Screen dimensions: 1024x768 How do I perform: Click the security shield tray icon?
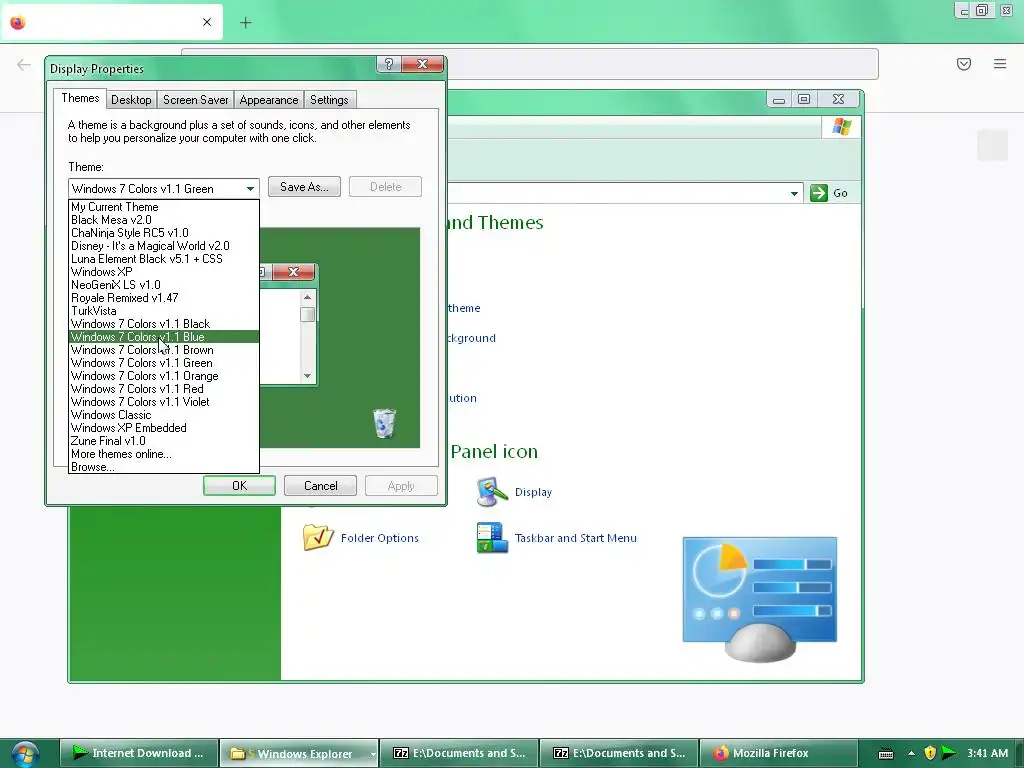point(930,753)
